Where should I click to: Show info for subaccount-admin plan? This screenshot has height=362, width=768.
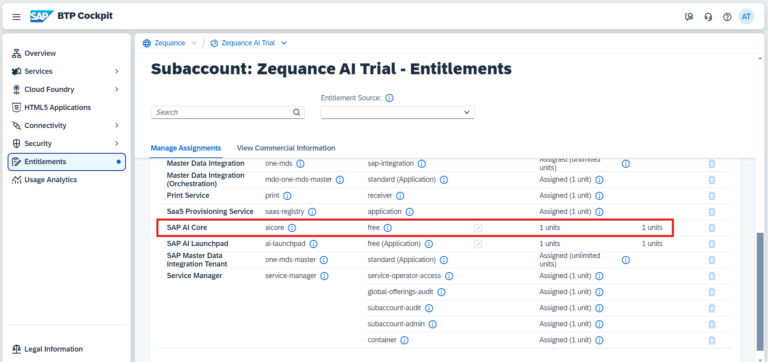[x=432, y=324]
